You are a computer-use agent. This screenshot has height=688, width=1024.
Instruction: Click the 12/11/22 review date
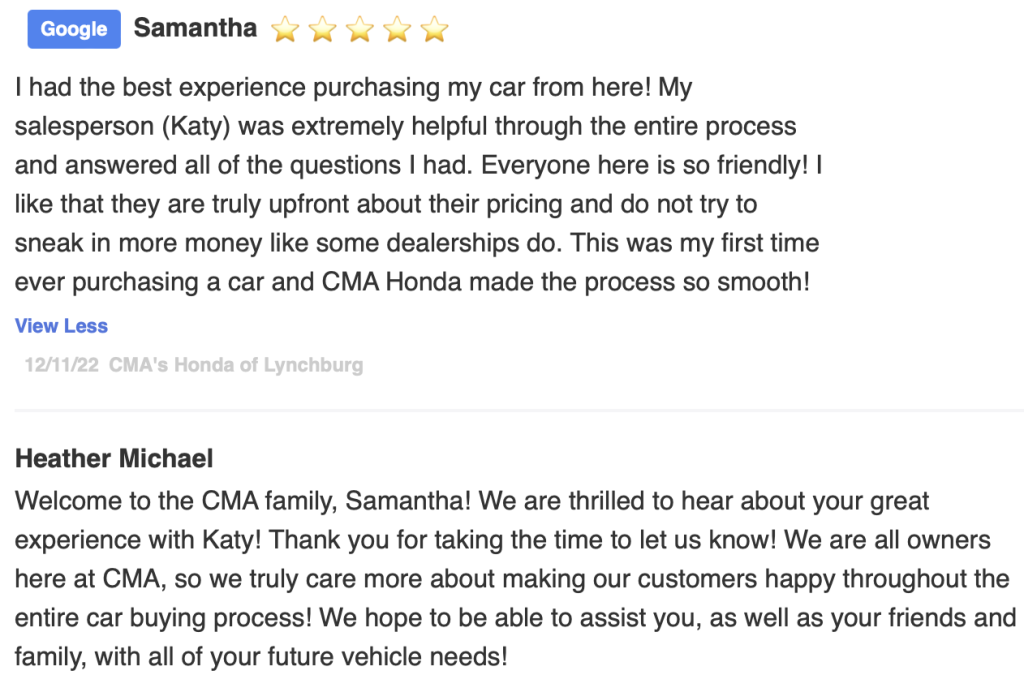pyautogui.click(x=62, y=365)
